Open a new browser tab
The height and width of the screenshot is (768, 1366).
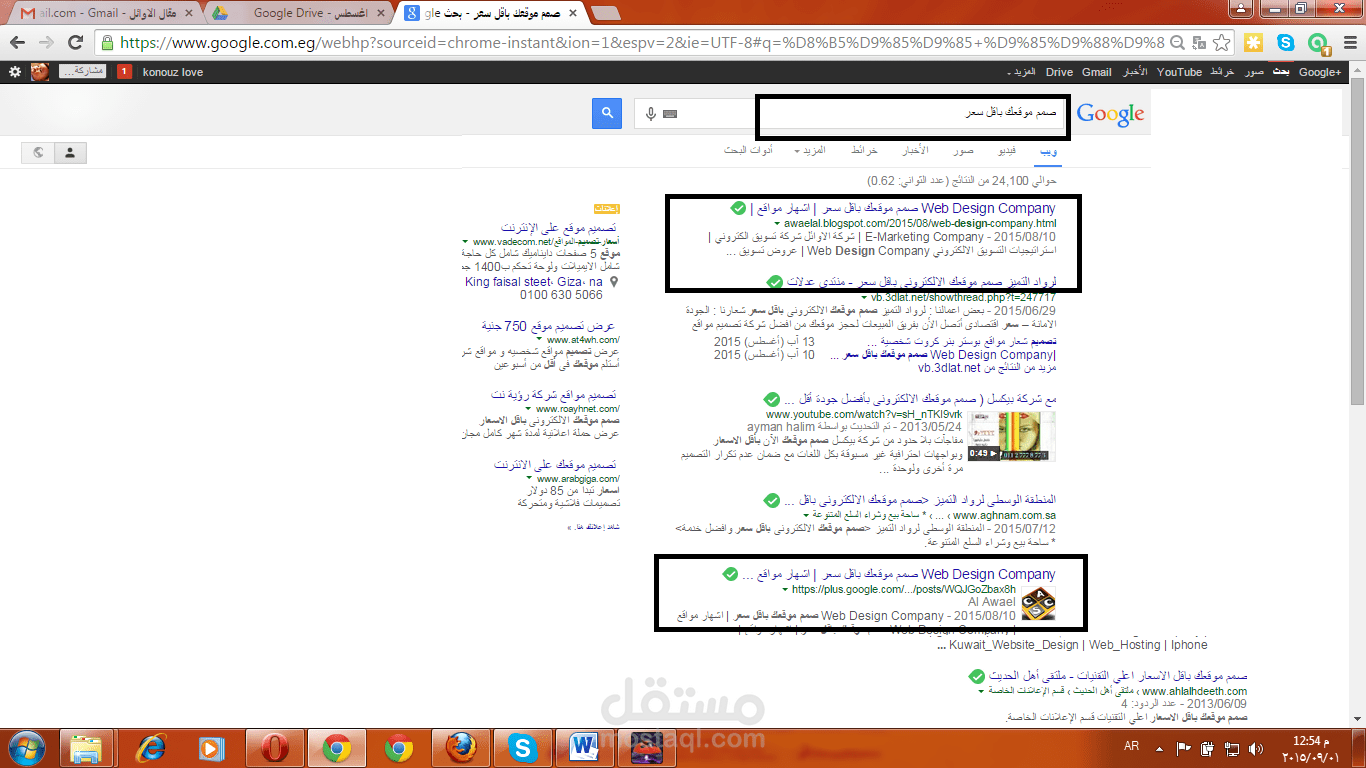coord(604,13)
